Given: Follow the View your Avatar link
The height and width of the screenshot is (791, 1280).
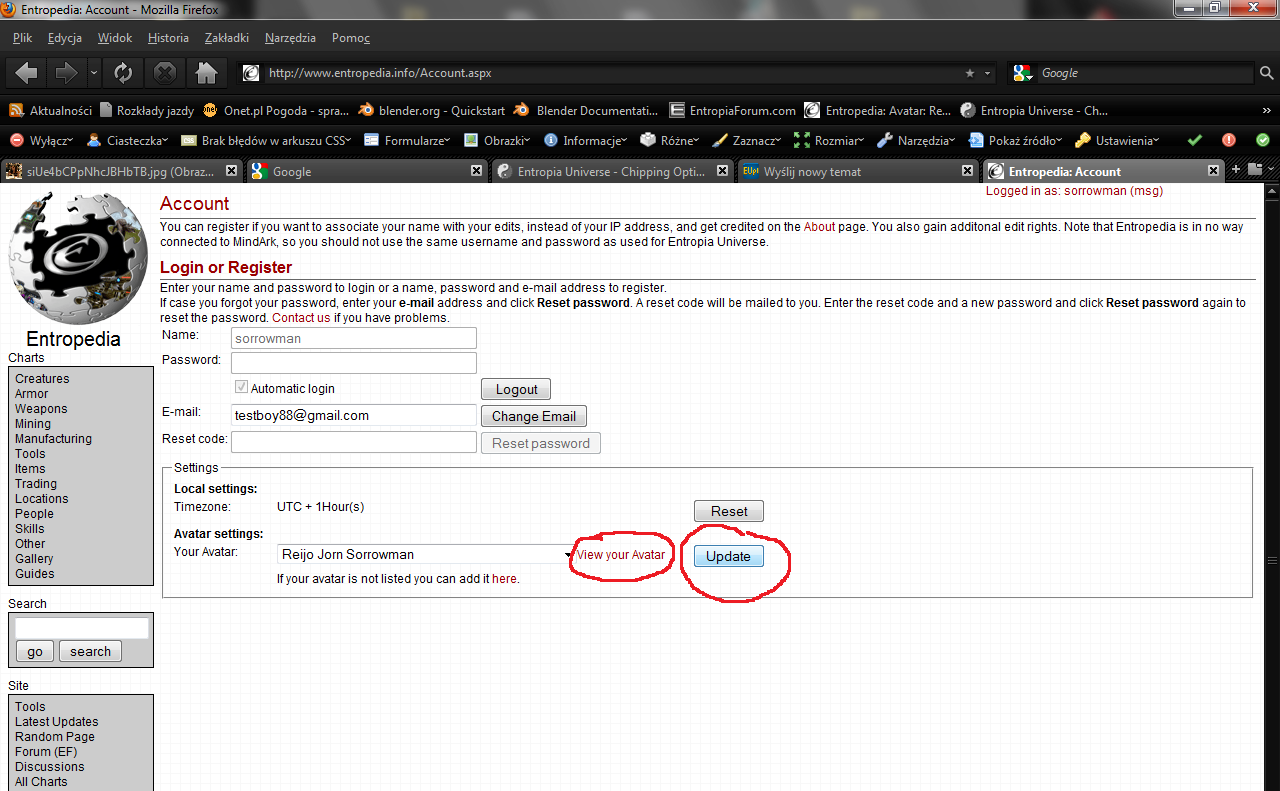Looking at the screenshot, I should coord(620,555).
